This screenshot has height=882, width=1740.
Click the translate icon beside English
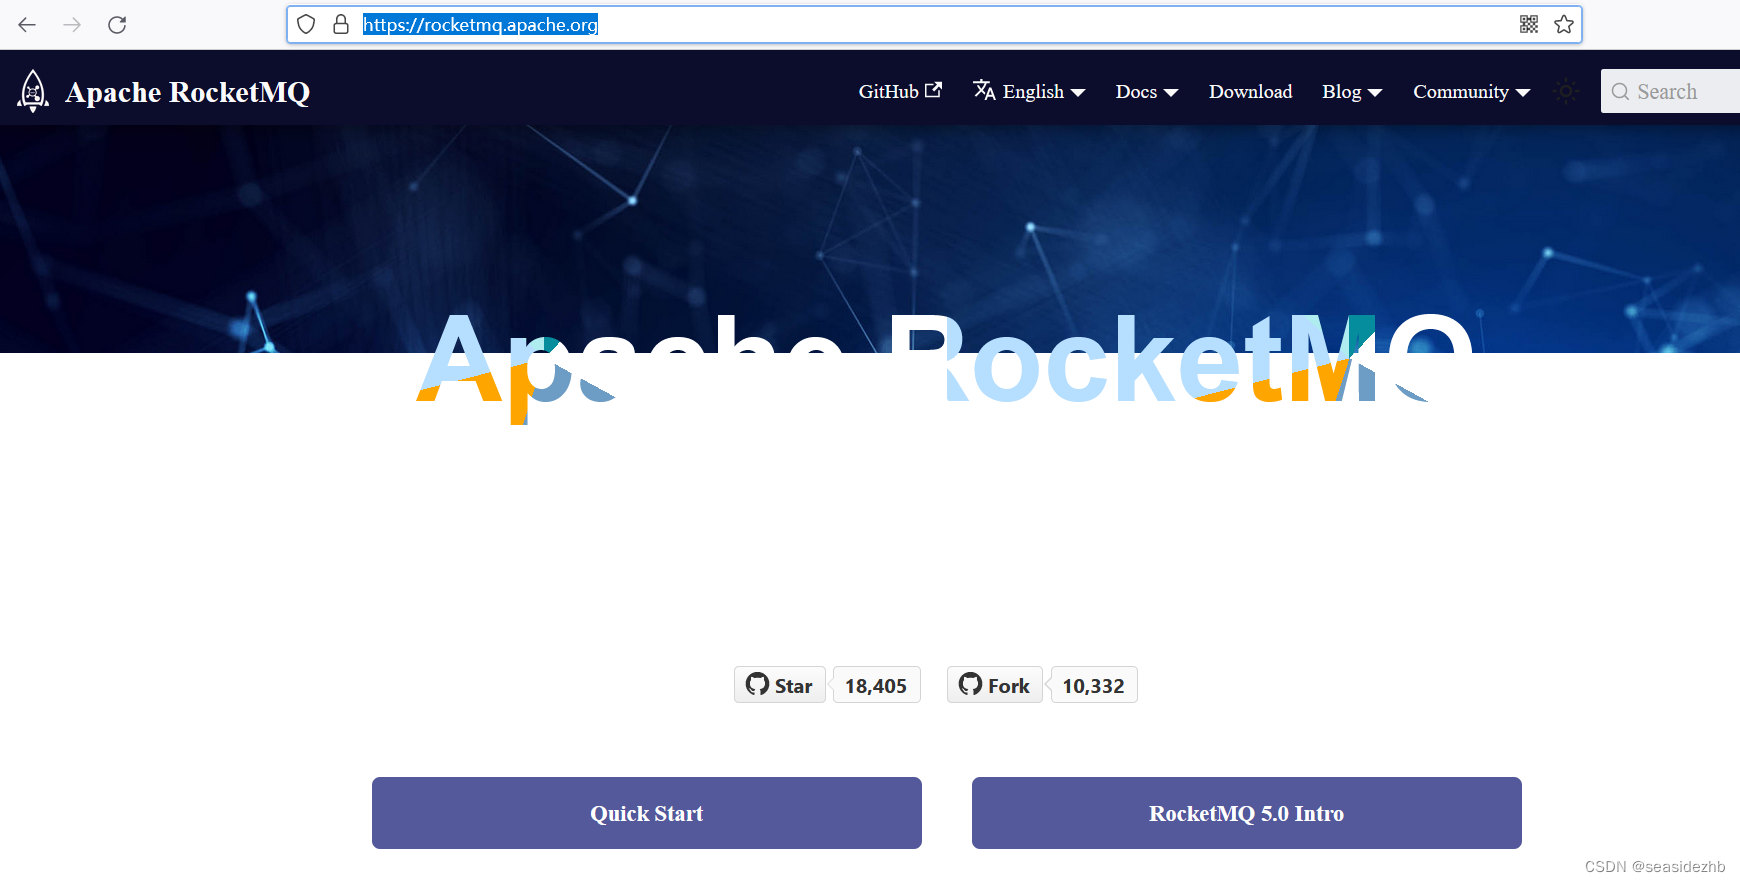tap(984, 90)
